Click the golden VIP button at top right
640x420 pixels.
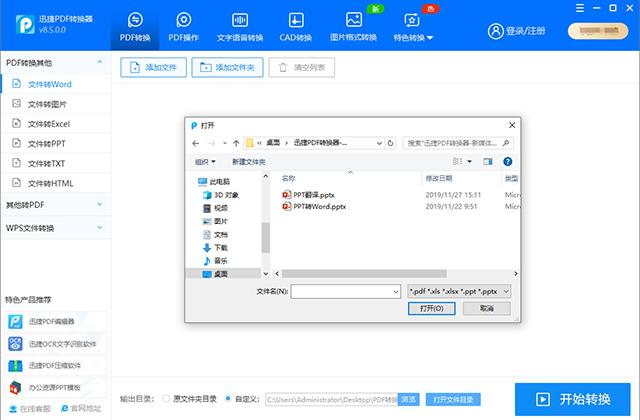point(598,31)
